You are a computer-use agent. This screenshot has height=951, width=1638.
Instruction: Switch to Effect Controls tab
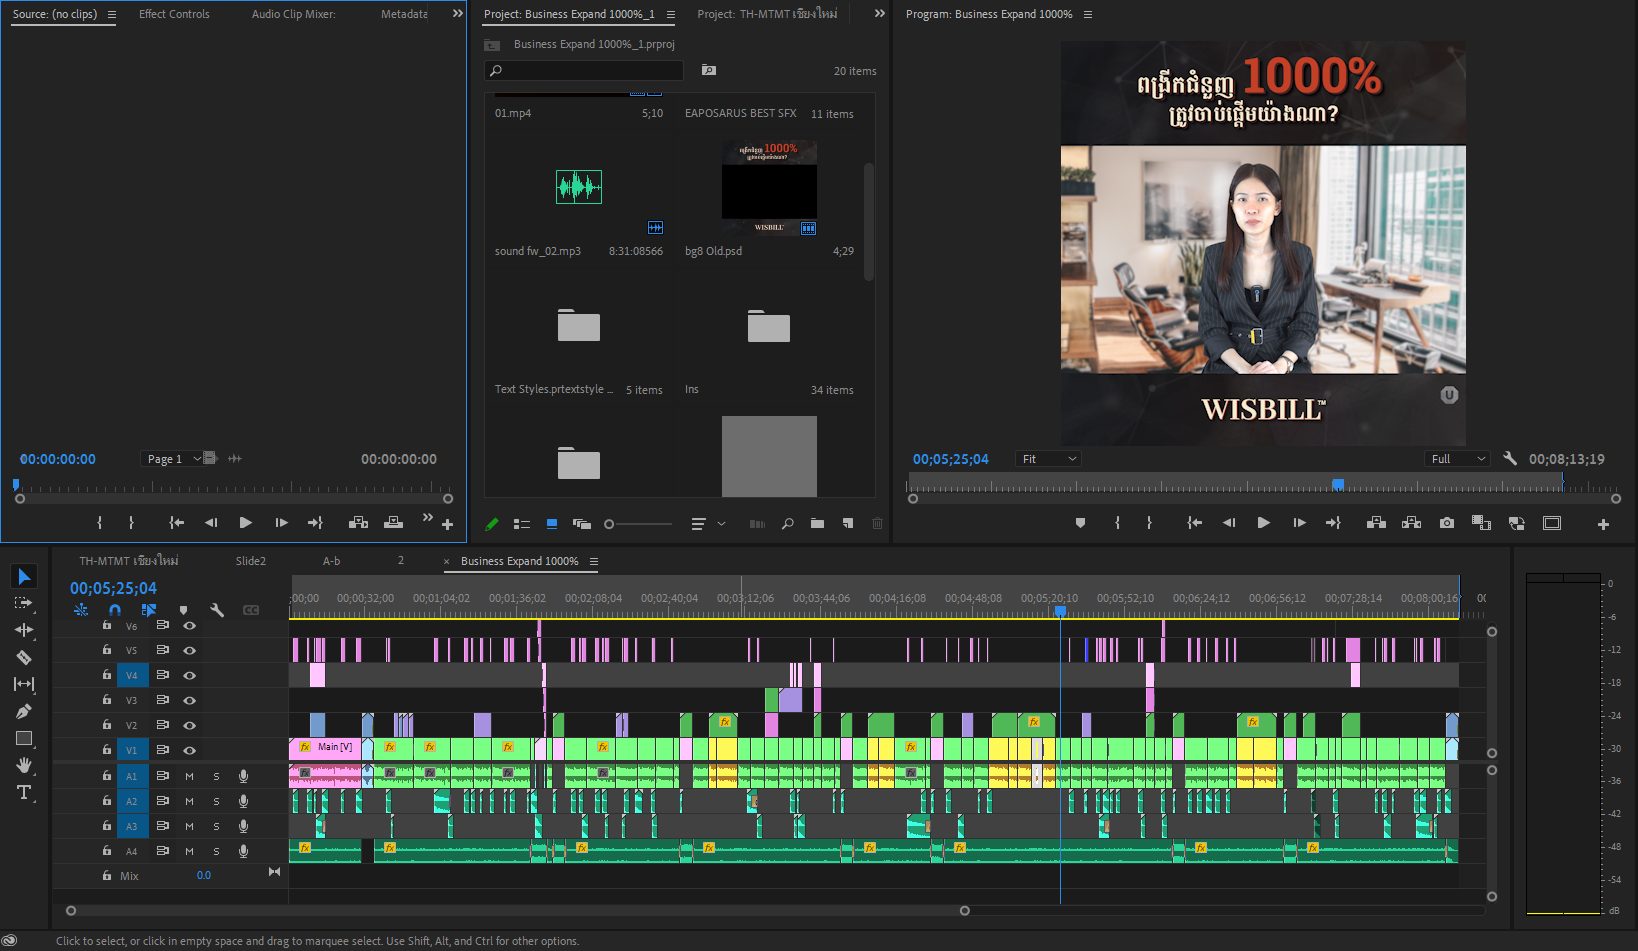click(x=174, y=14)
